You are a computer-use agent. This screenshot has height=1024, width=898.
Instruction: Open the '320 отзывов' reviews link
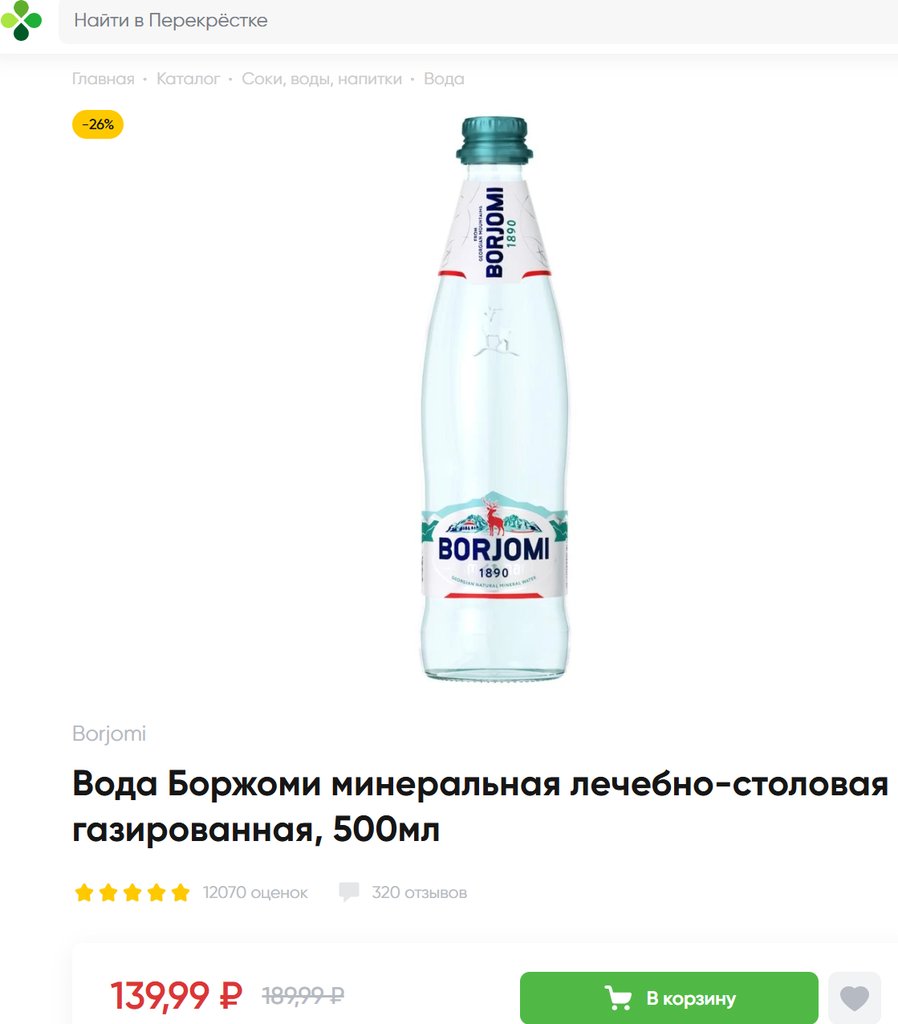point(419,892)
